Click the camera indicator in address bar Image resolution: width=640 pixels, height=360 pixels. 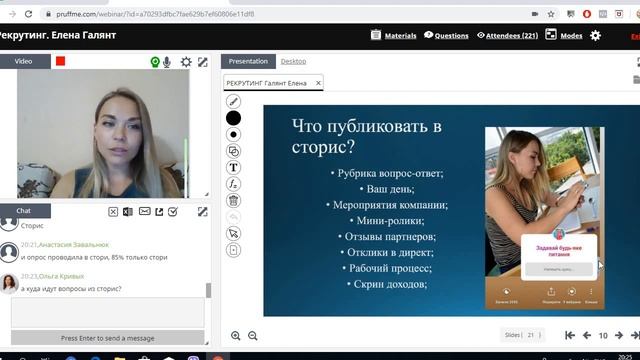[x=535, y=14]
